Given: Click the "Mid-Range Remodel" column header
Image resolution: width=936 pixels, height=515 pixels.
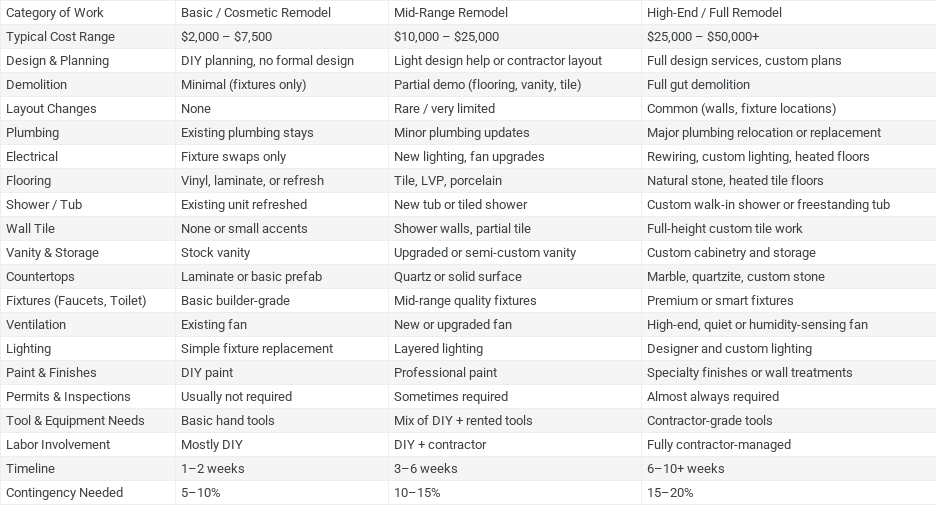Looking at the screenshot, I should (450, 13).
